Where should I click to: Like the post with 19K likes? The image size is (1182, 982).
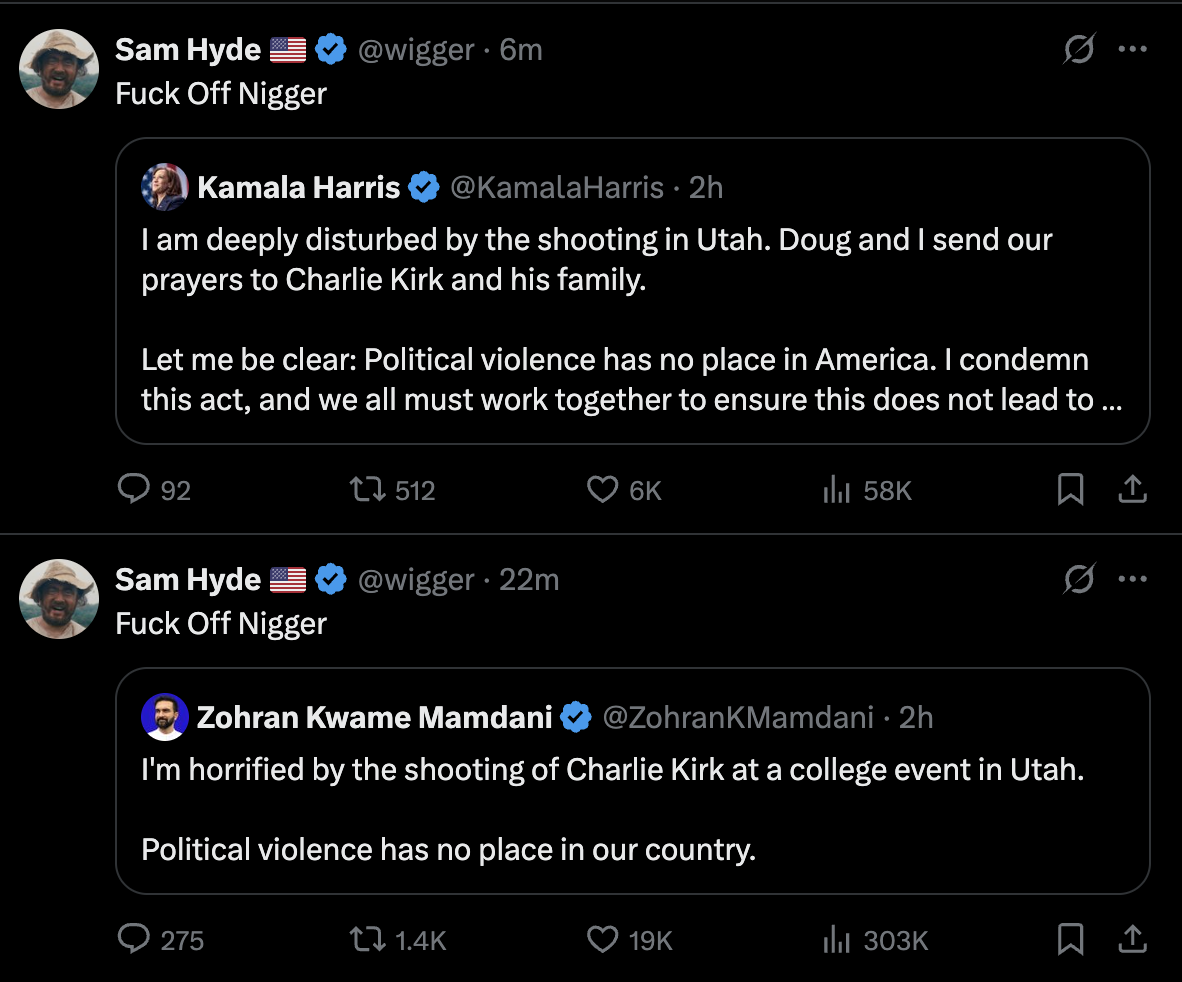tap(602, 940)
